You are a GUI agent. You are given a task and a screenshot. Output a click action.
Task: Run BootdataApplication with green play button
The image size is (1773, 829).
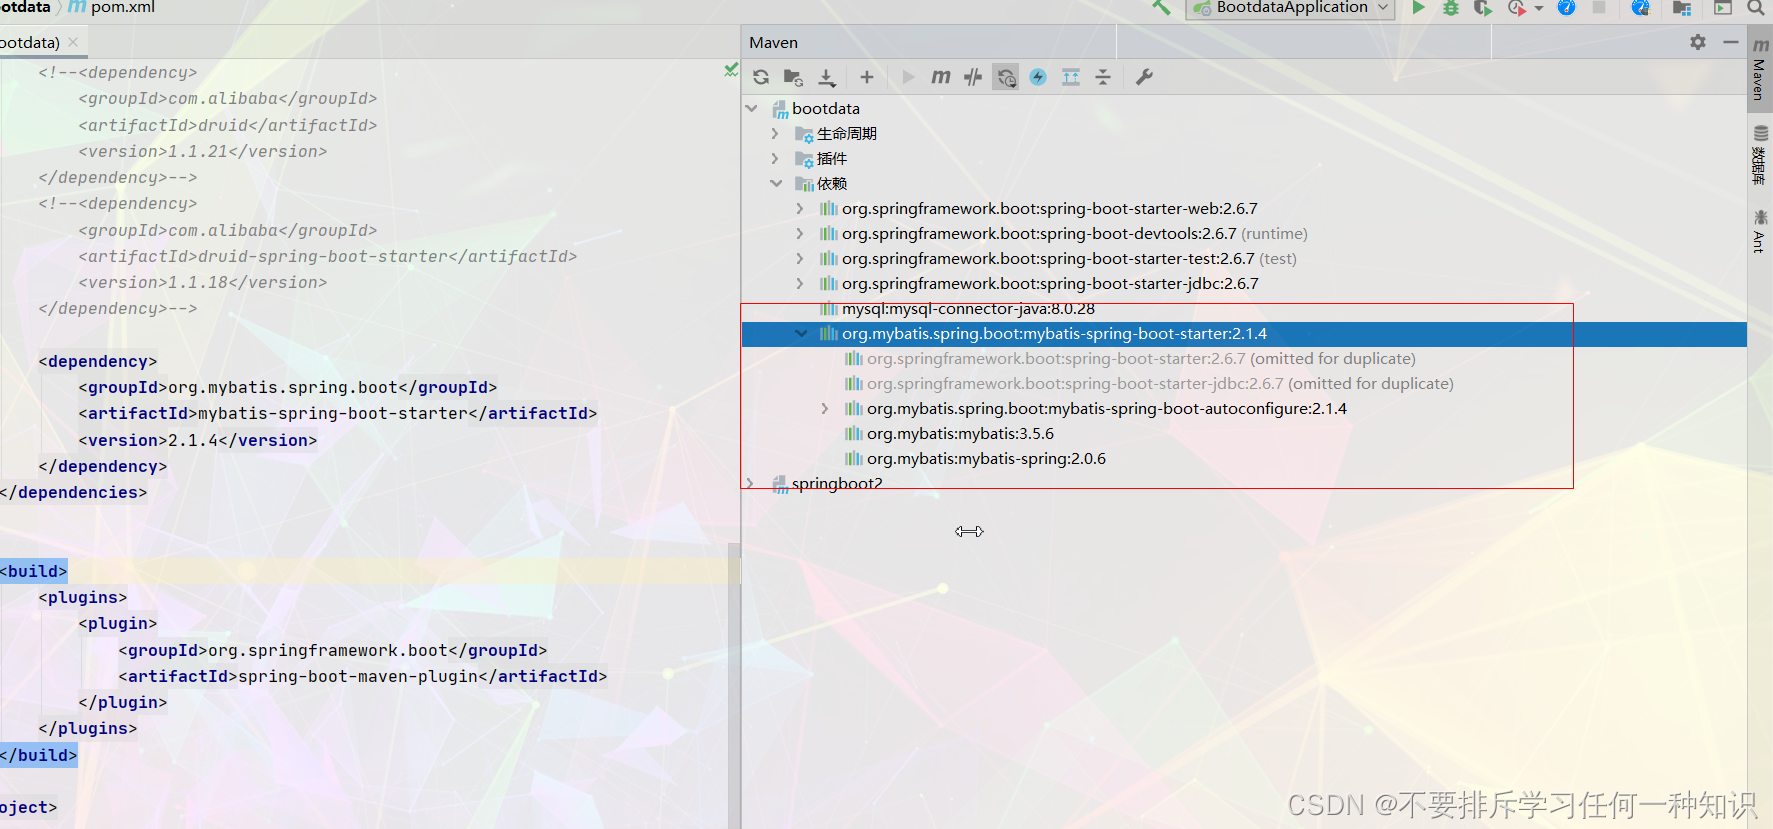click(x=1418, y=8)
